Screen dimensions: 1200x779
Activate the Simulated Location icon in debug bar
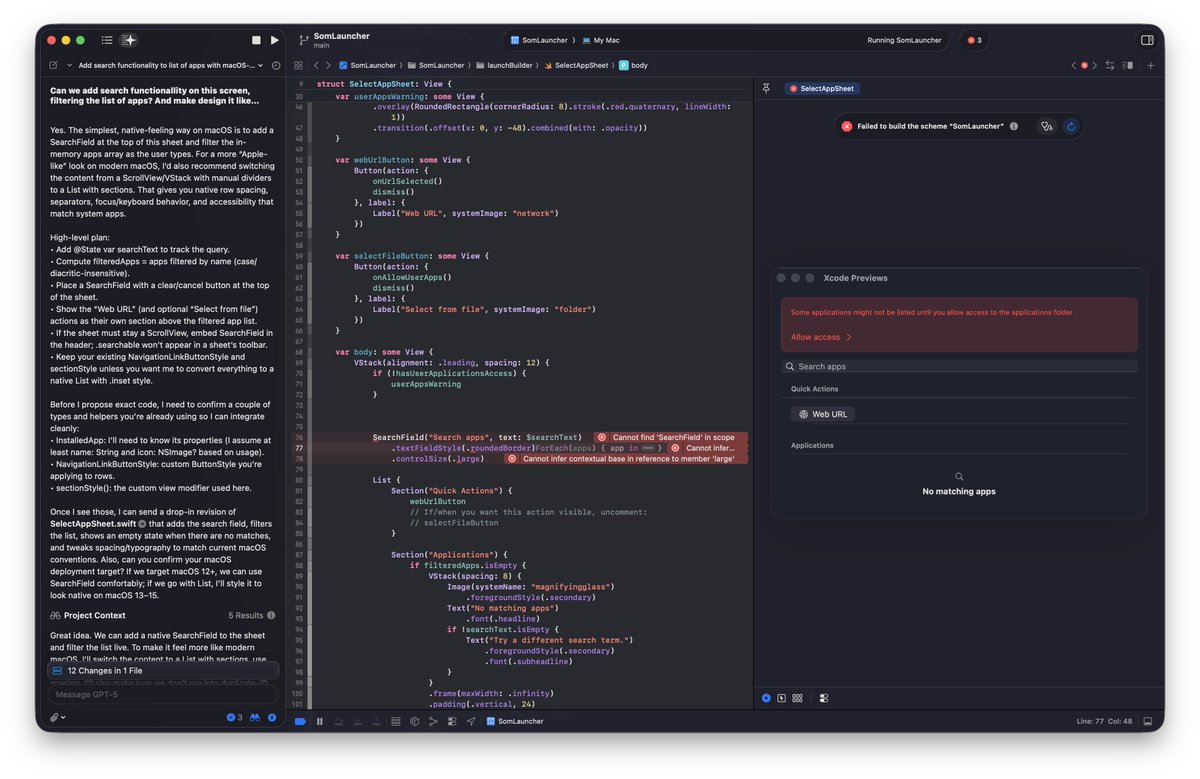coord(468,721)
